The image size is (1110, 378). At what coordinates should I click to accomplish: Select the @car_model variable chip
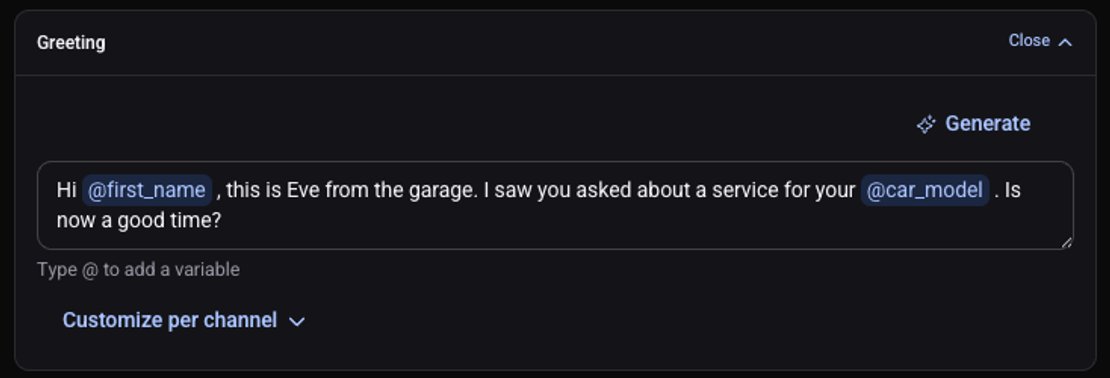point(925,190)
